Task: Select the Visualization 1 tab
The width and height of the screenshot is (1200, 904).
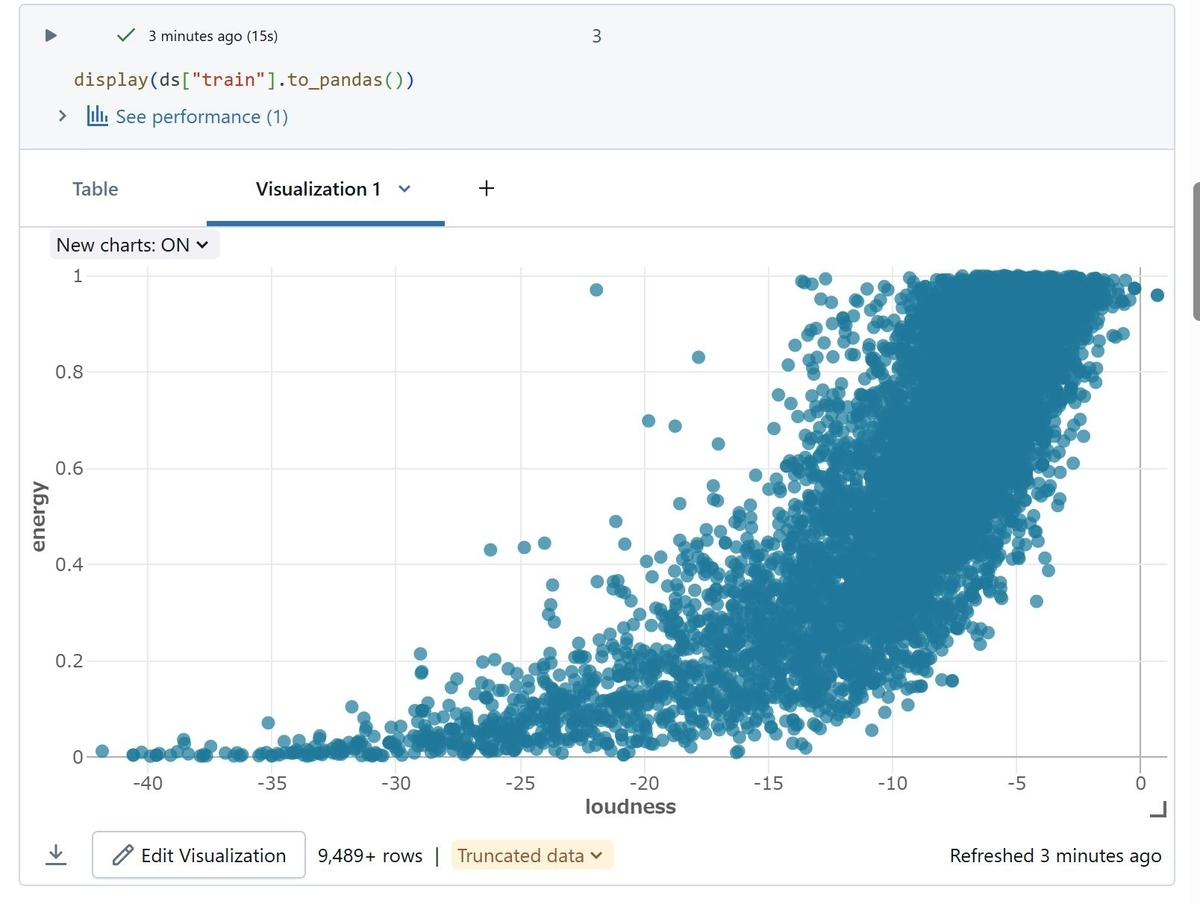Action: coord(318,188)
